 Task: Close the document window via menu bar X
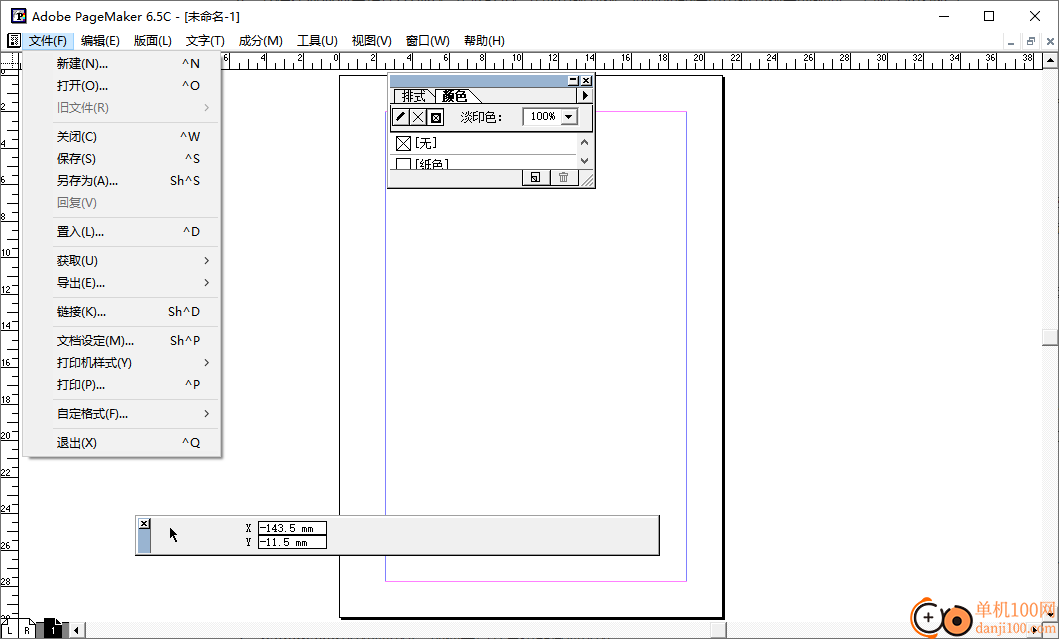[1050, 41]
